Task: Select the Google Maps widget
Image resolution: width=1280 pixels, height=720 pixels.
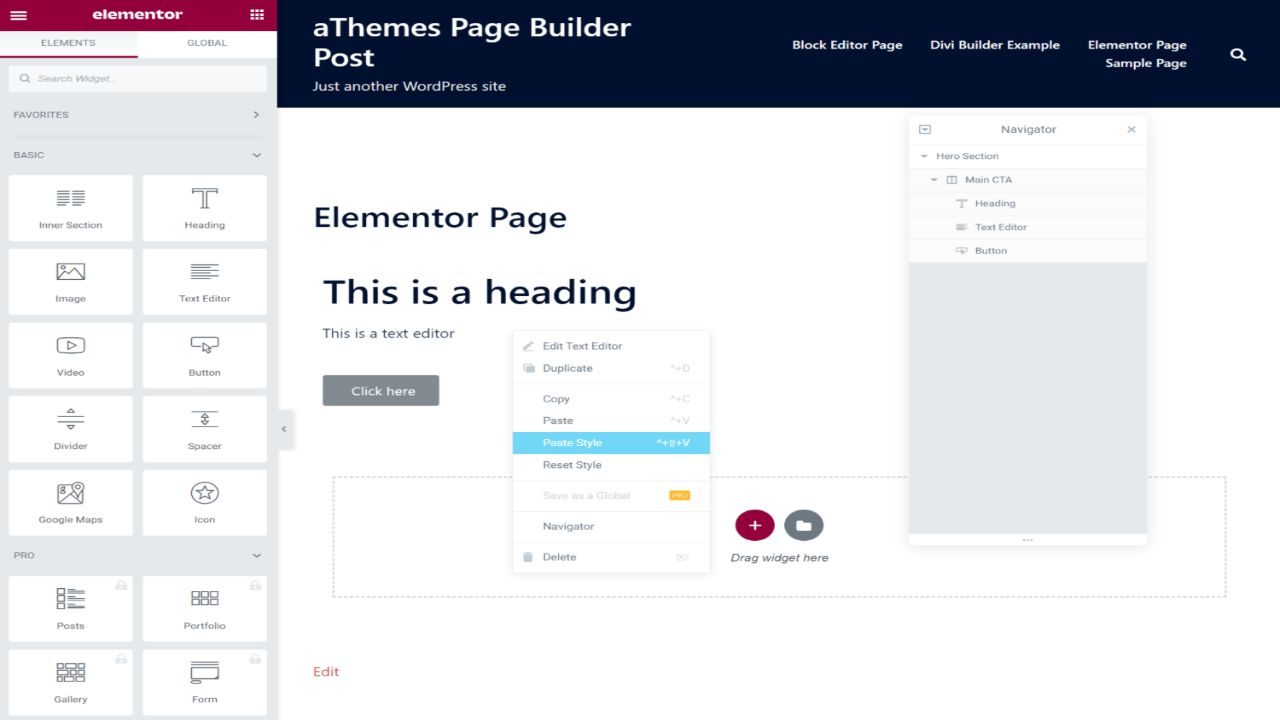Action: 71,503
